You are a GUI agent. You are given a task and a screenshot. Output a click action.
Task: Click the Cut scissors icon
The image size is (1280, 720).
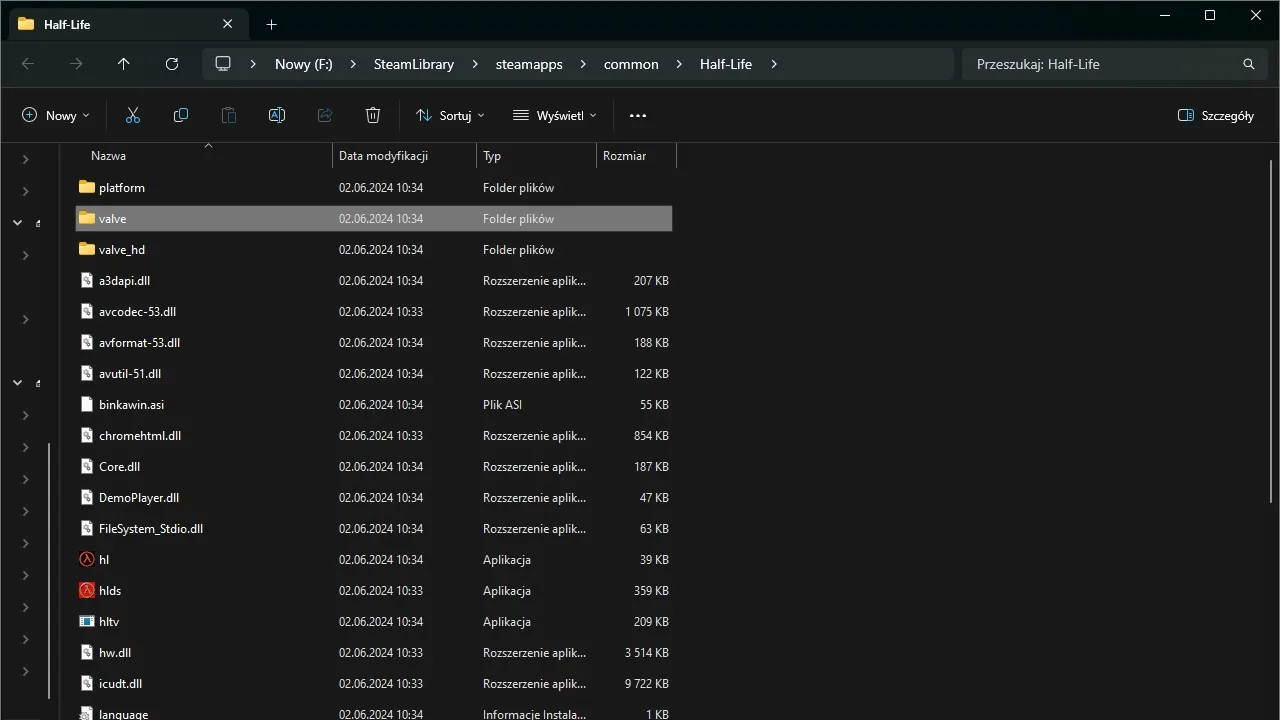tap(133, 116)
